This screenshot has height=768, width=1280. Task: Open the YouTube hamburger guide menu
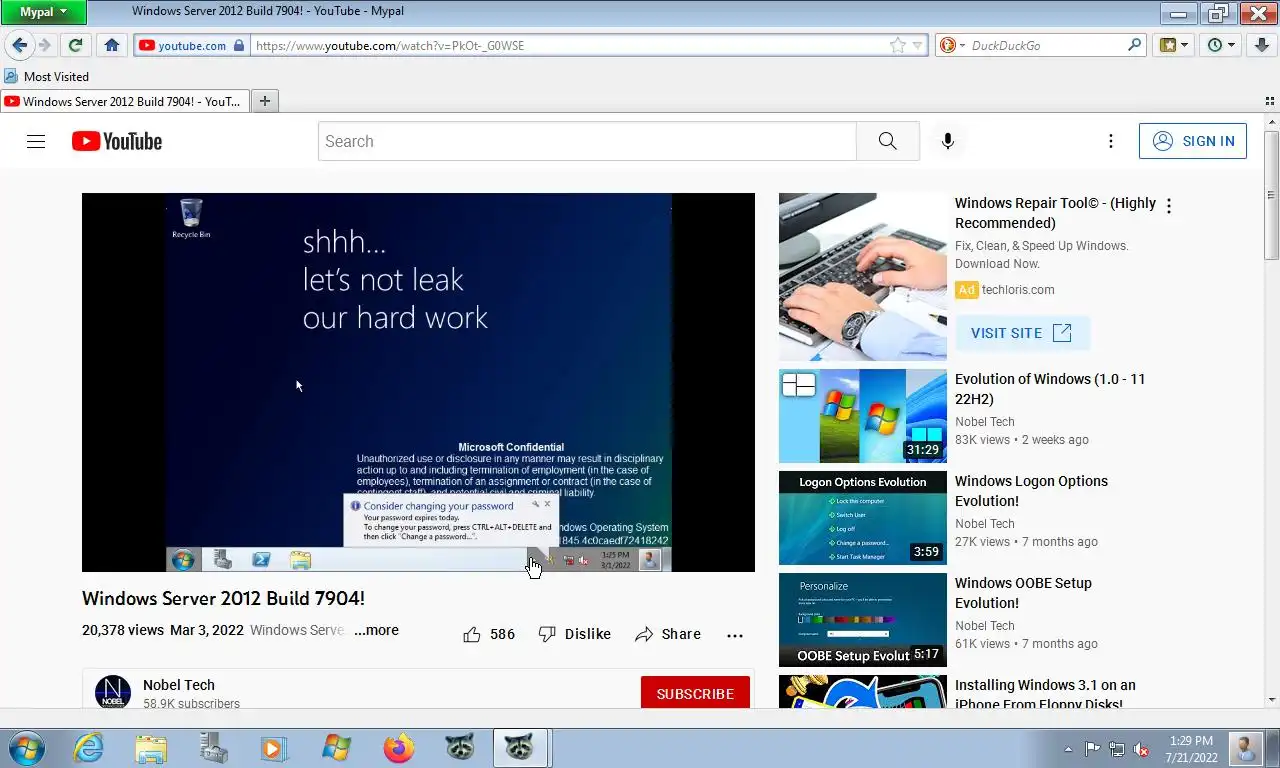(x=36, y=141)
